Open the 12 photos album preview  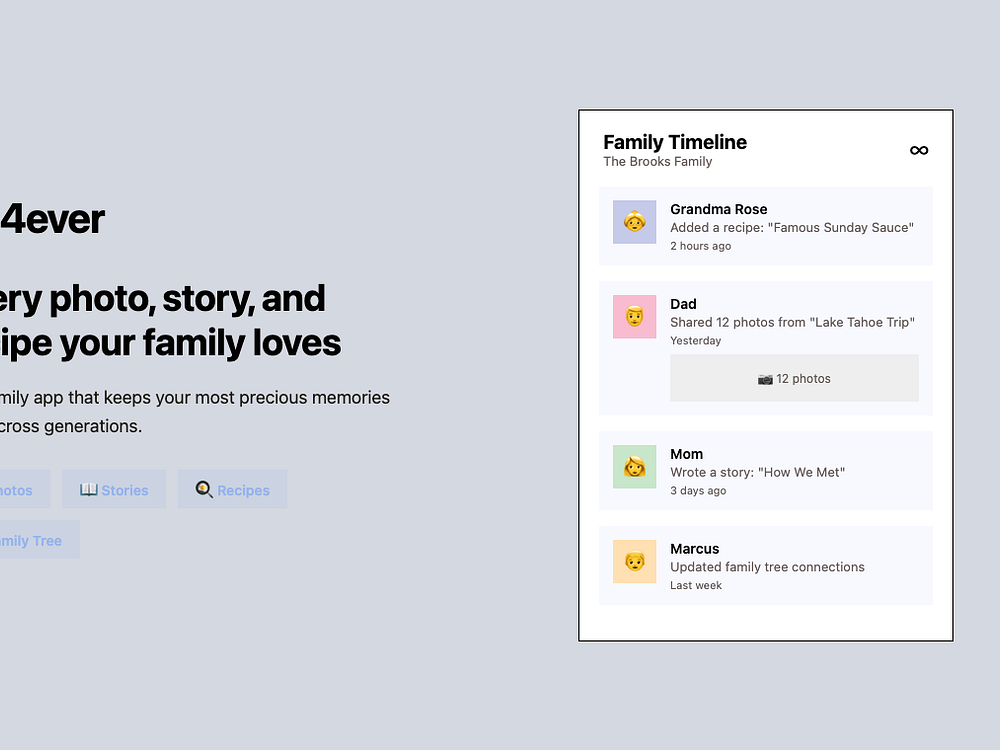click(794, 378)
